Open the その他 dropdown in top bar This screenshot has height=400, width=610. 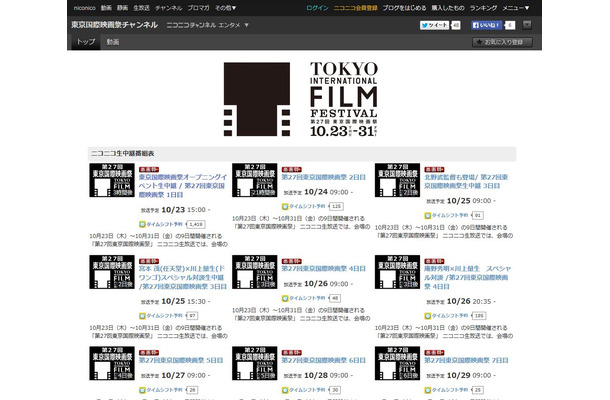226,8
